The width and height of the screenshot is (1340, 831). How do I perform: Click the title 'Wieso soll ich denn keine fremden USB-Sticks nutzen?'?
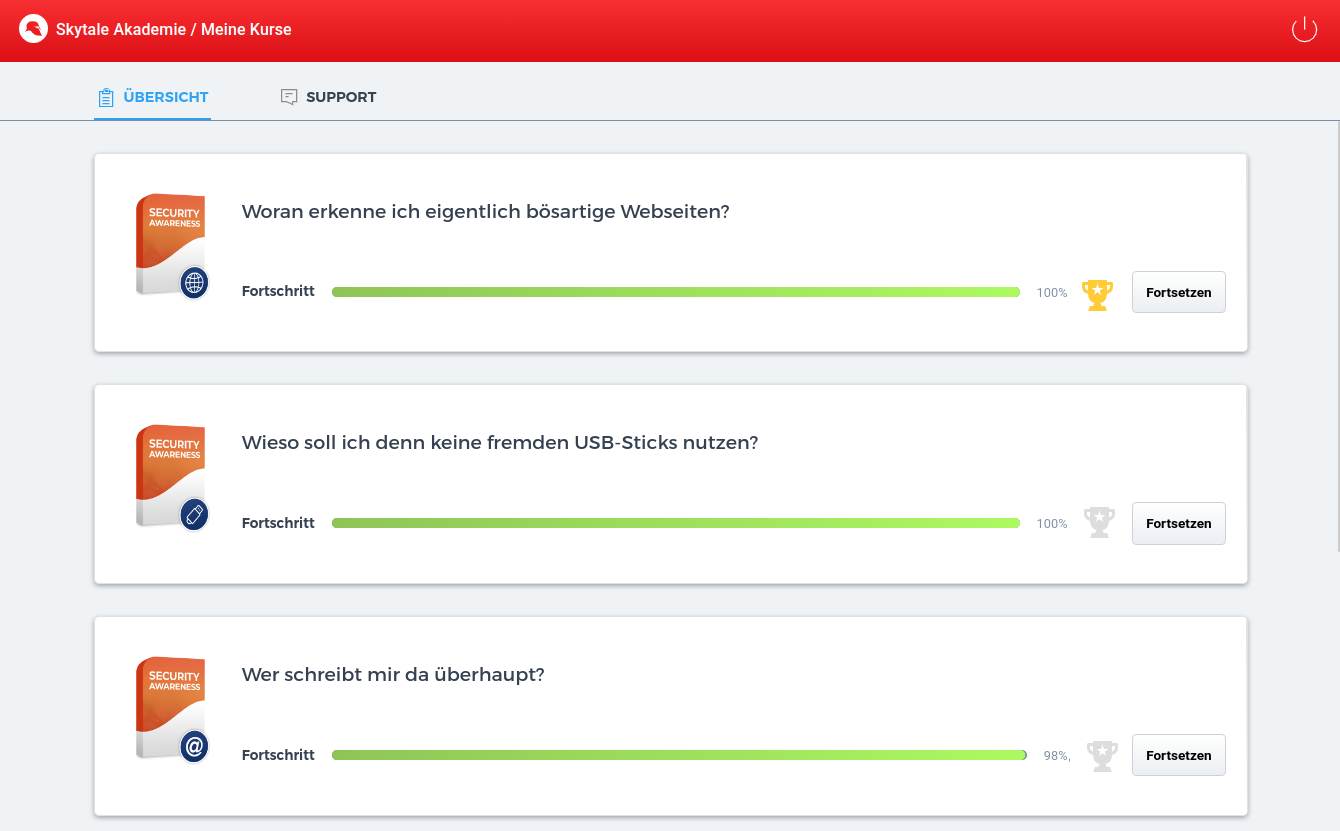tap(500, 443)
